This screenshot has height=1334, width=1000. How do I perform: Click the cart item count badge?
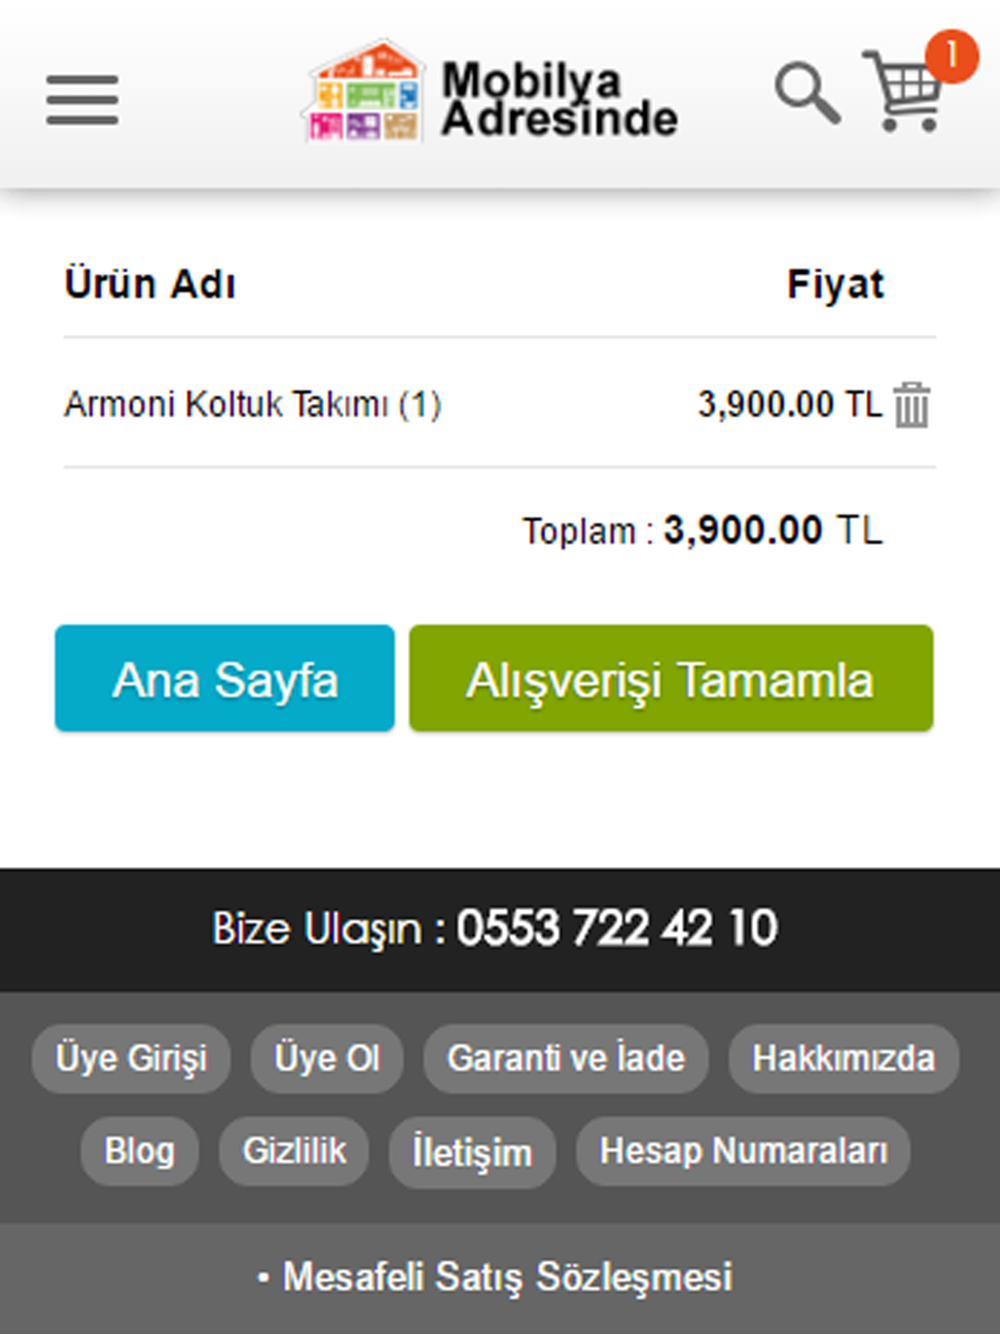tap(951, 56)
